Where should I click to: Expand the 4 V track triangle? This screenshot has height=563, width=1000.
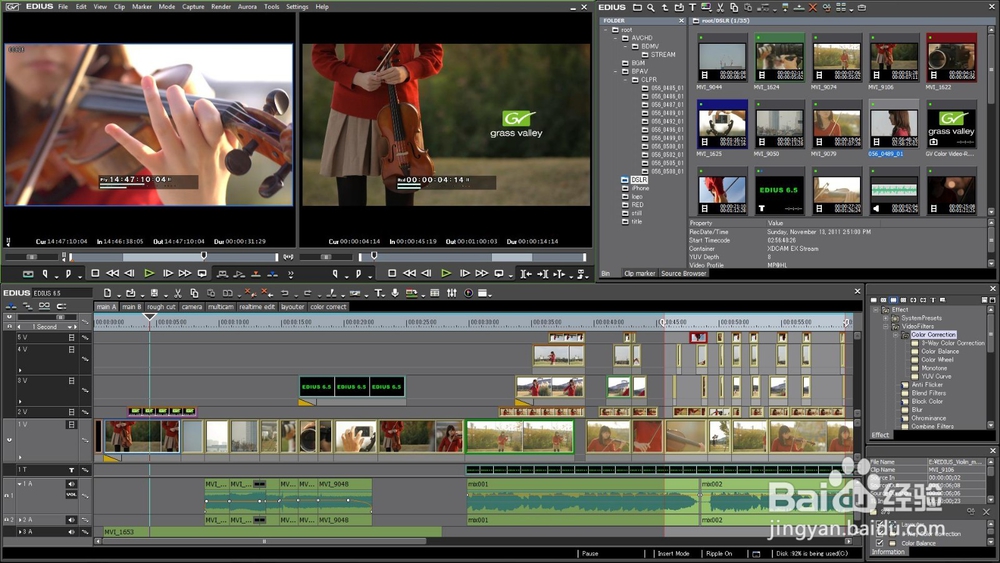(20, 370)
